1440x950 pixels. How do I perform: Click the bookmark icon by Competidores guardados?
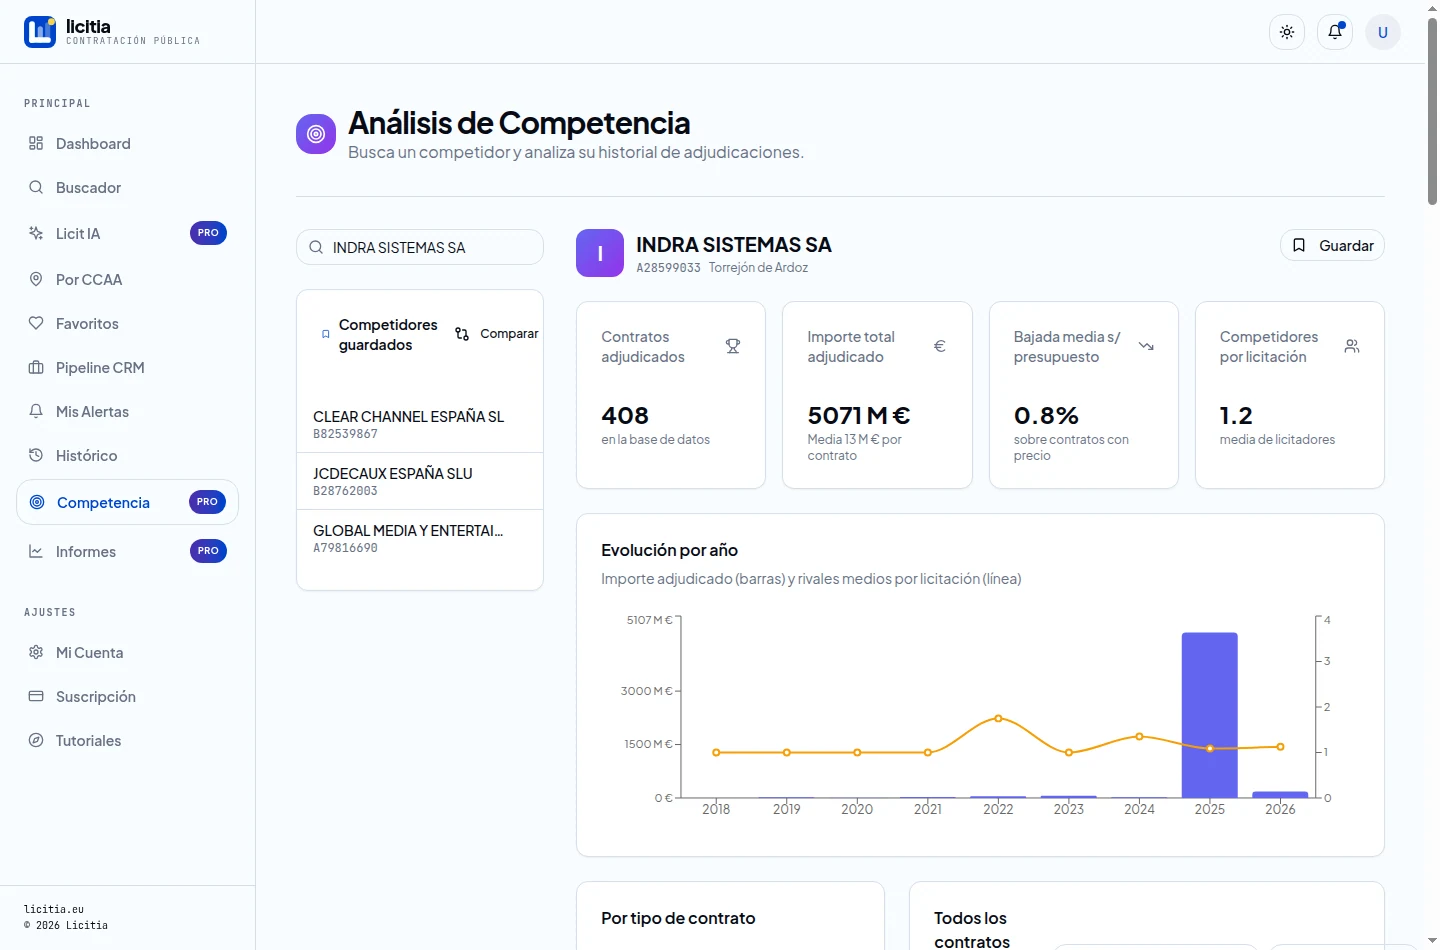325,334
